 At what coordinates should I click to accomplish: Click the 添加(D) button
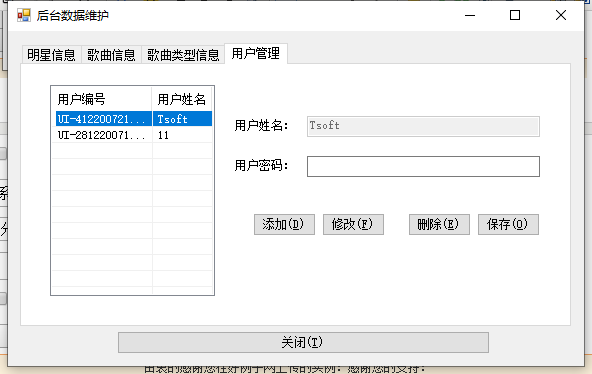pyautogui.click(x=284, y=225)
